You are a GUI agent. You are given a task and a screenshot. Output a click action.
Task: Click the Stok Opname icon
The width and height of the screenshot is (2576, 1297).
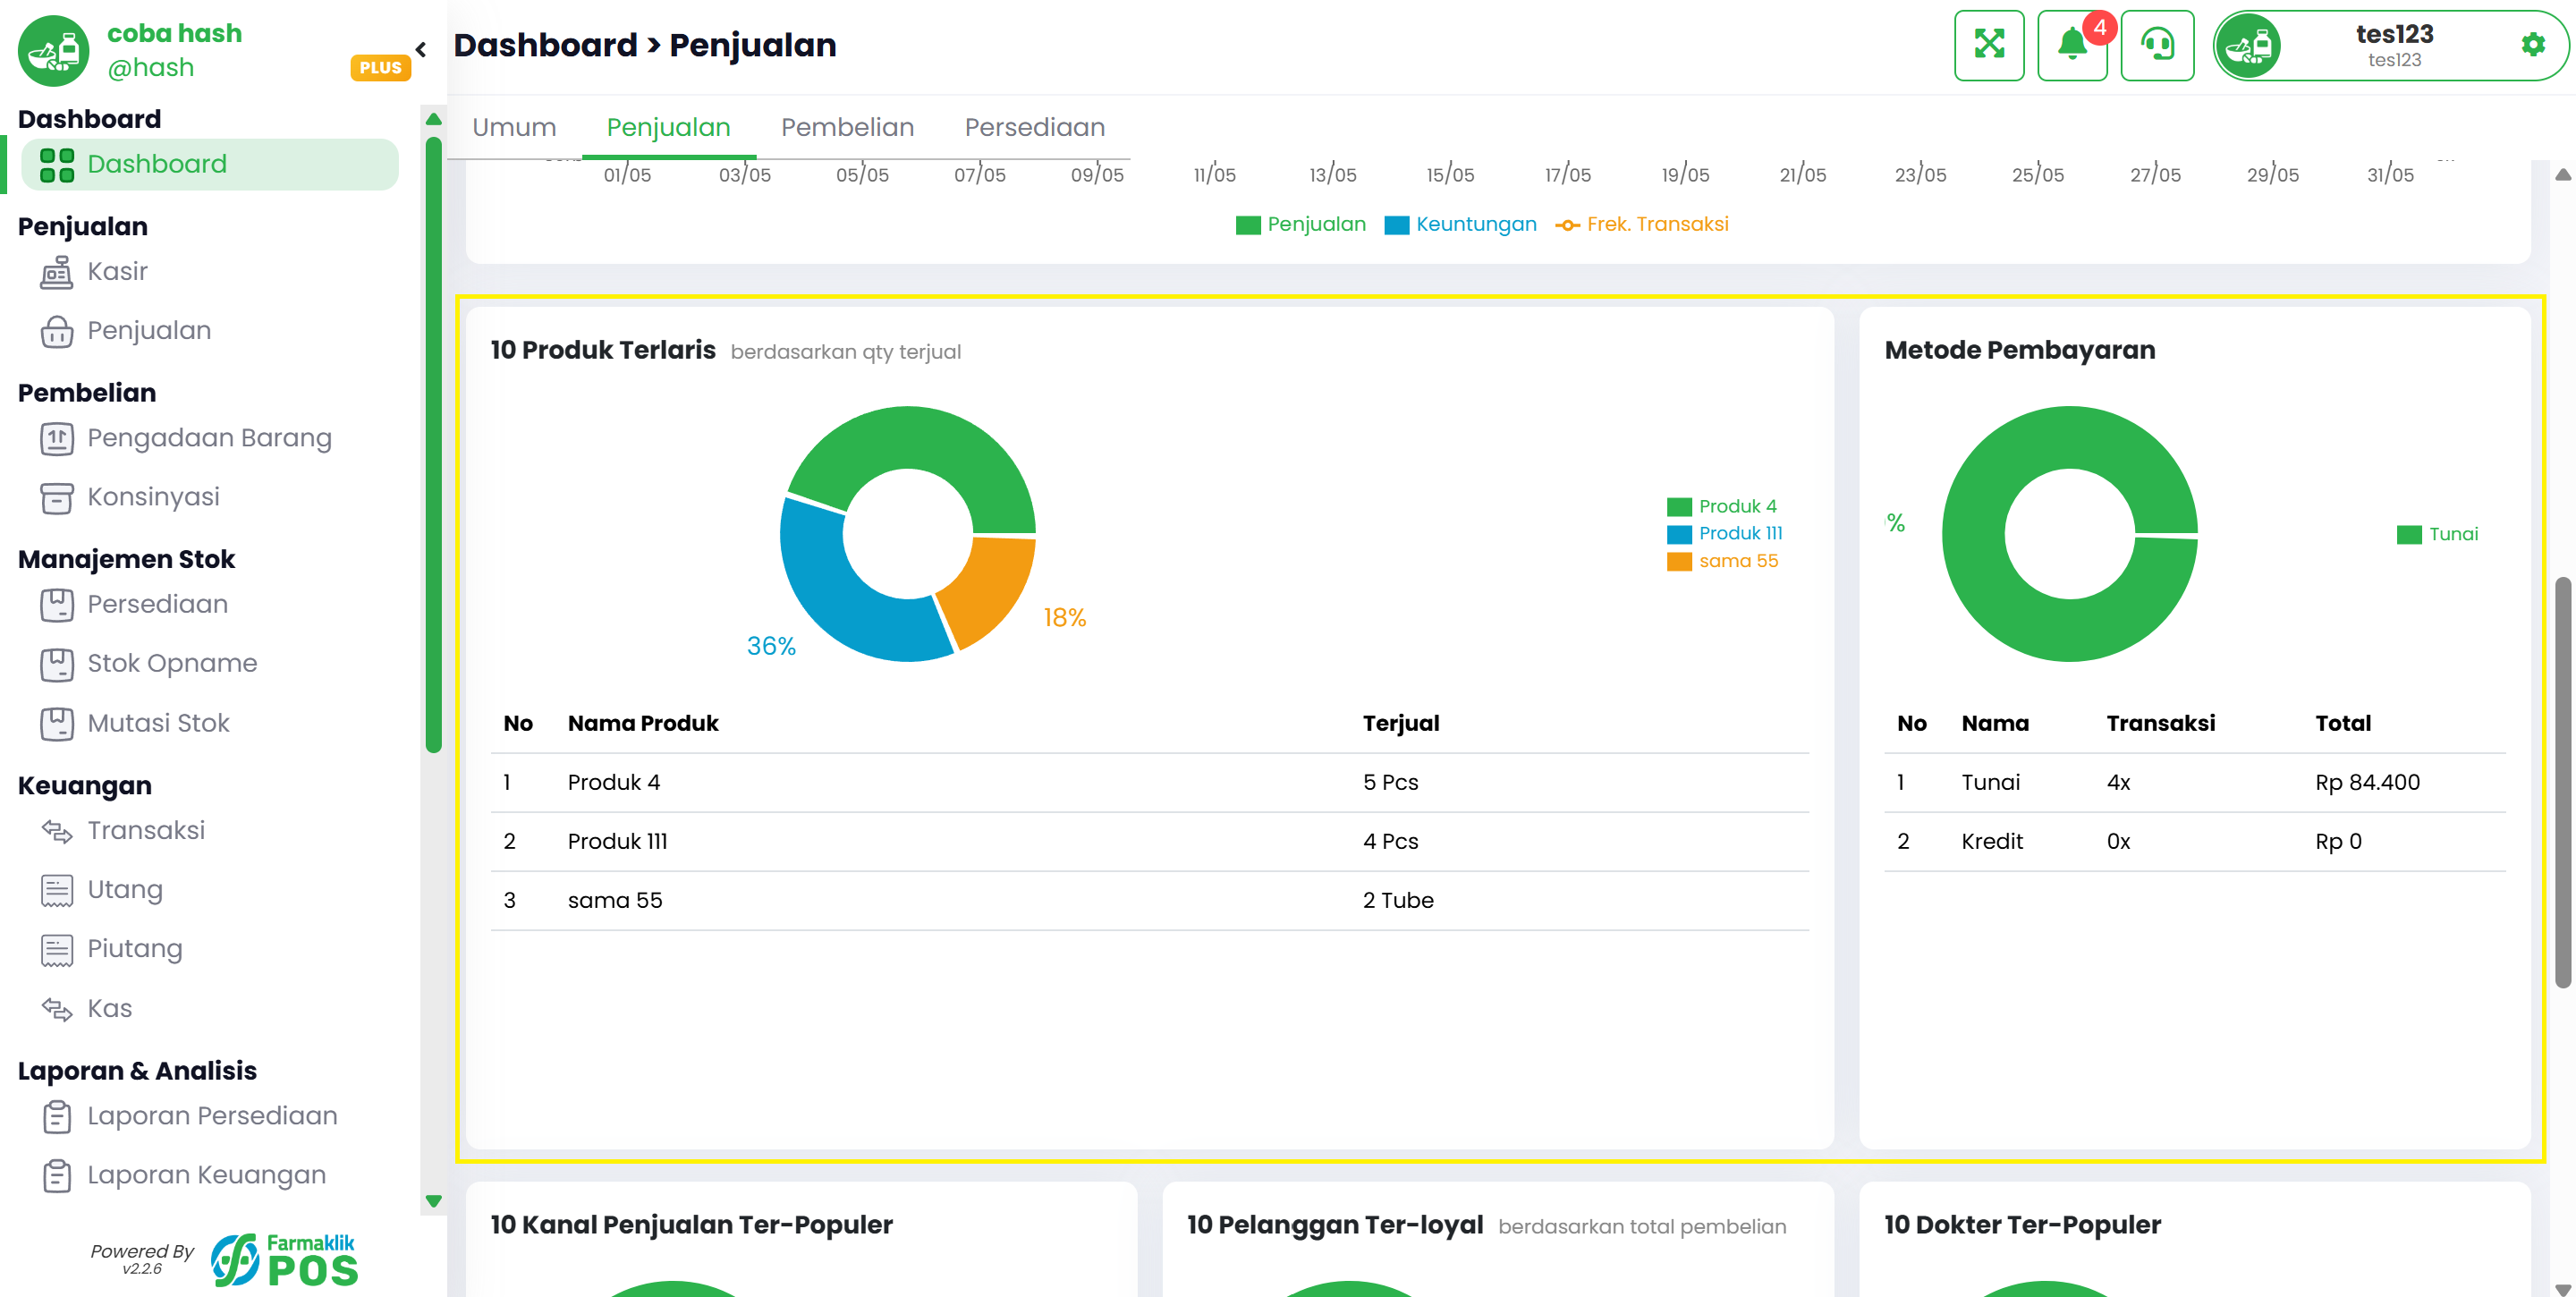56,664
